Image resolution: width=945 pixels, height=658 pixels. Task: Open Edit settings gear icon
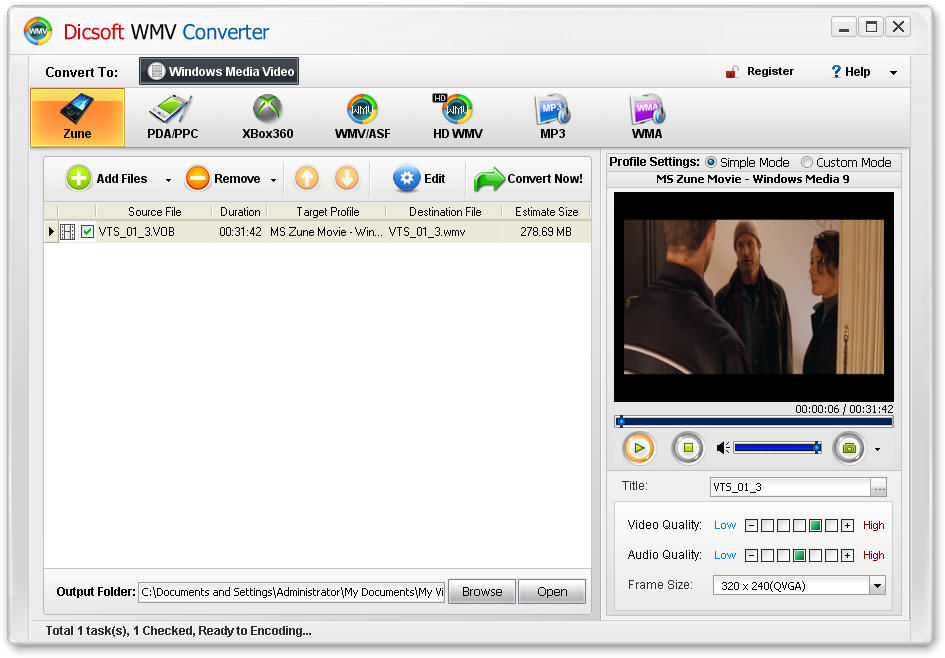(x=406, y=178)
